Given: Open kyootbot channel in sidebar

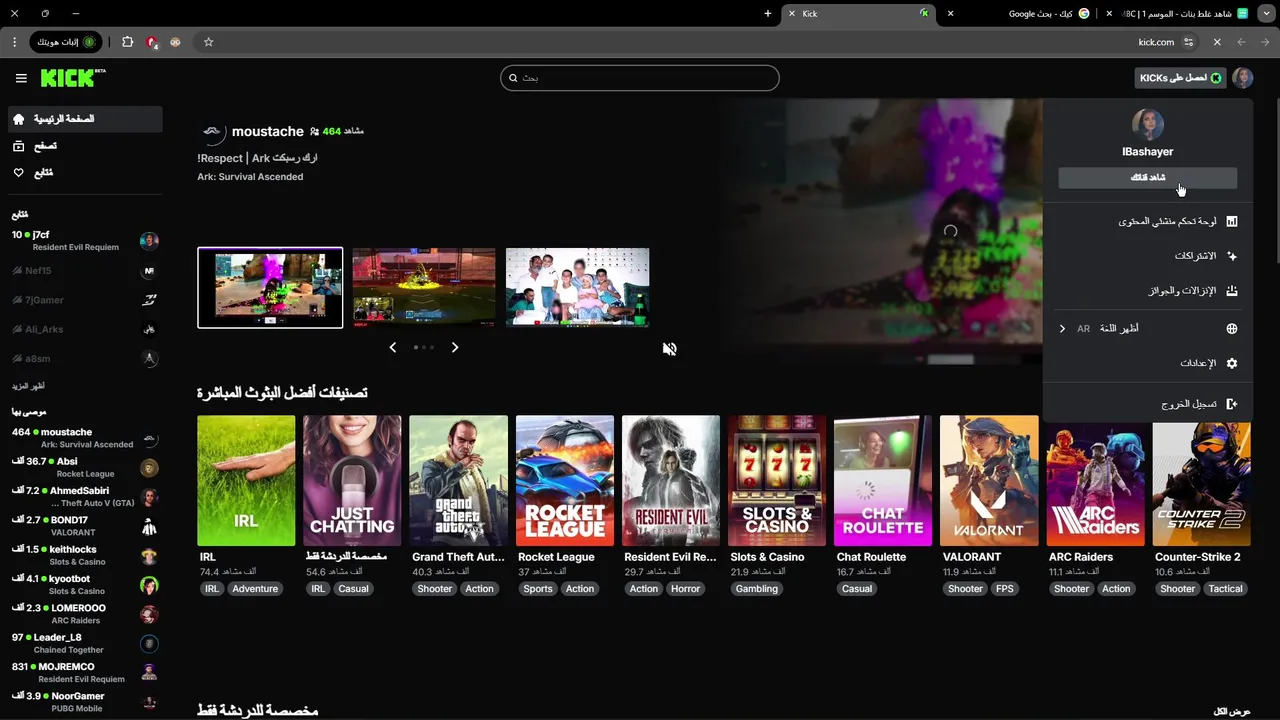Looking at the screenshot, I should click(85, 585).
